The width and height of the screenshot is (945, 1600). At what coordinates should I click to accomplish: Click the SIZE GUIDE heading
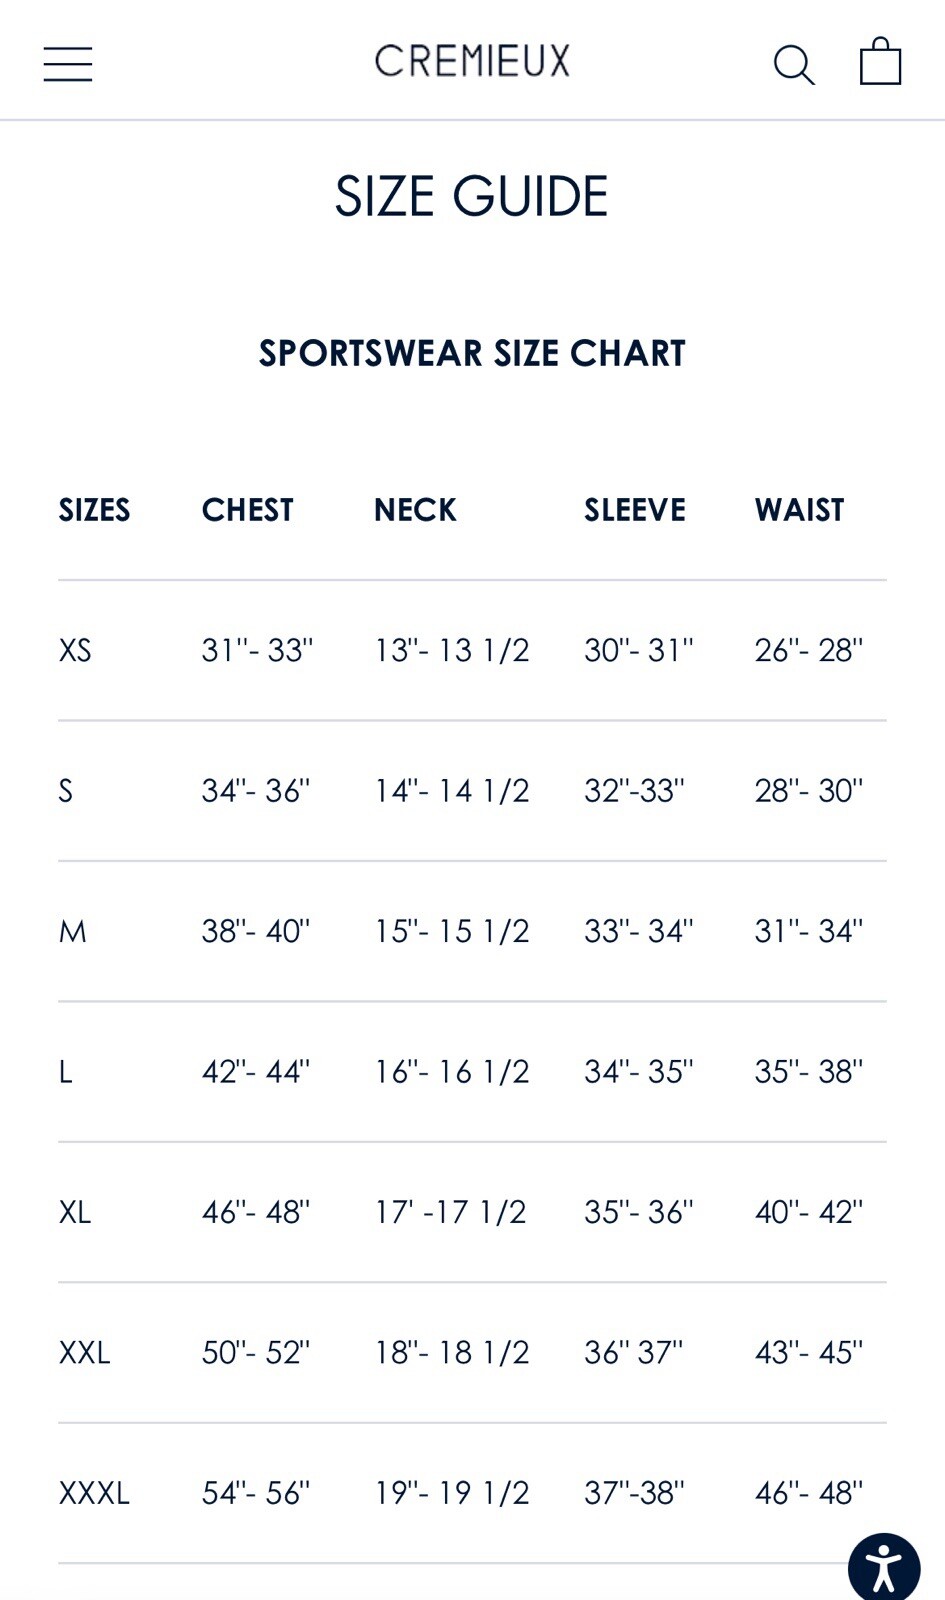coord(471,196)
